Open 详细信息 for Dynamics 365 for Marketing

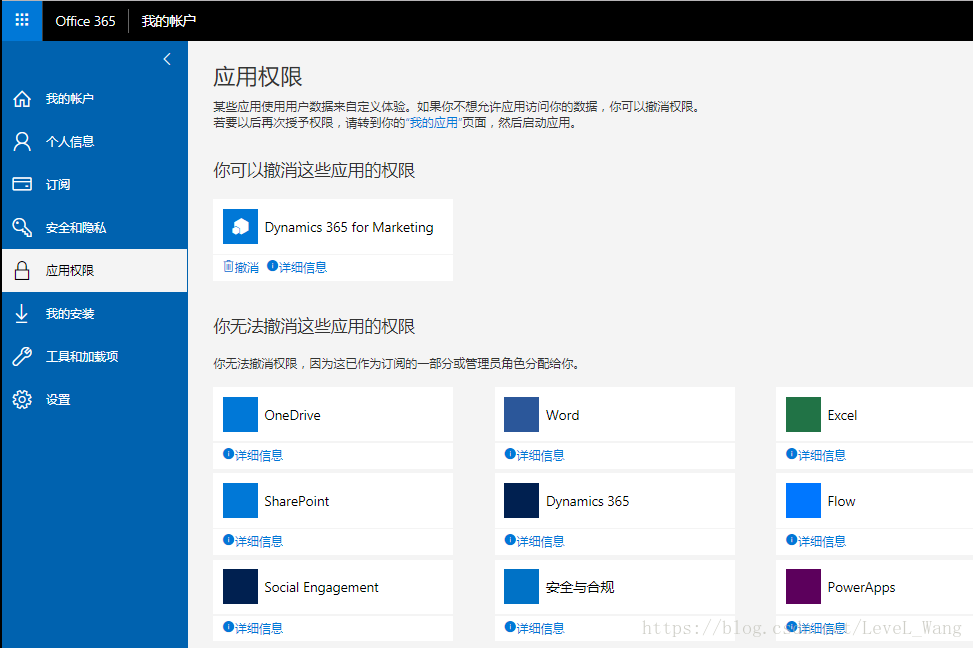pyautogui.click(x=297, y=267)
